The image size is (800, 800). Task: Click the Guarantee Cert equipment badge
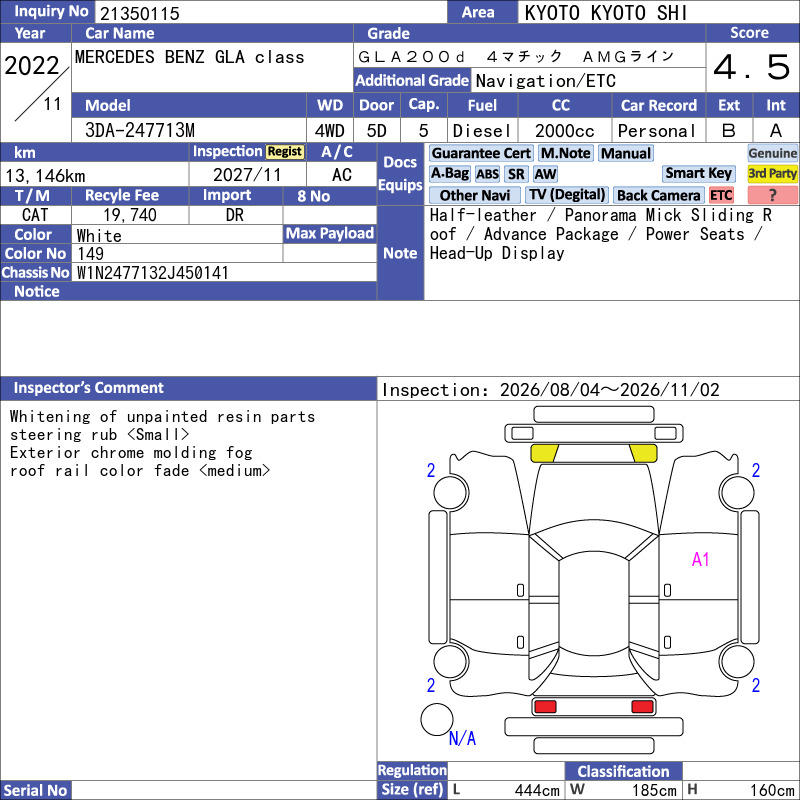[481, 153]
